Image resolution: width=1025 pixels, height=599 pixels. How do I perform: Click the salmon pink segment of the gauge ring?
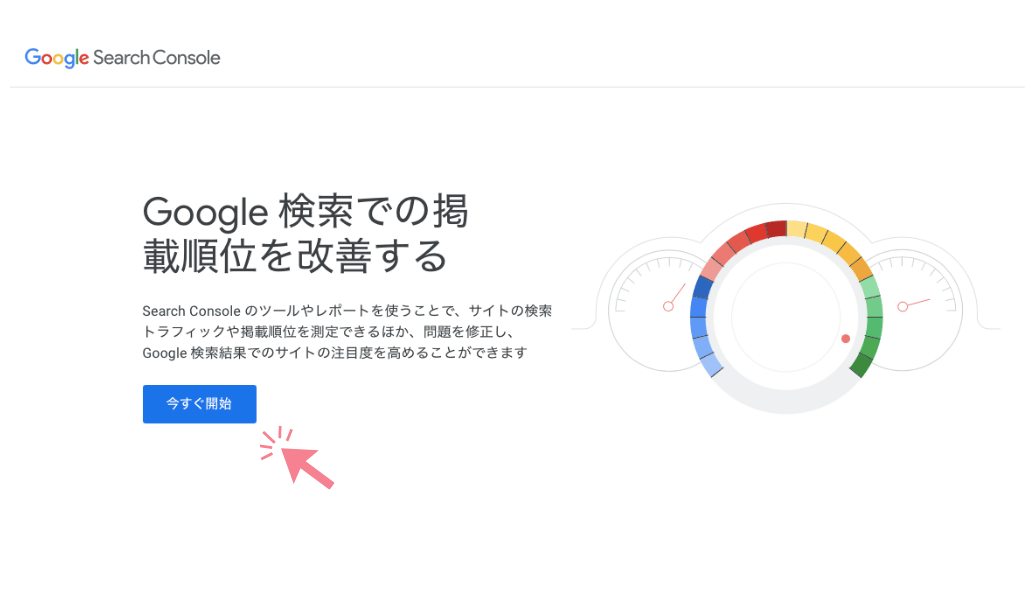(712, 267)
